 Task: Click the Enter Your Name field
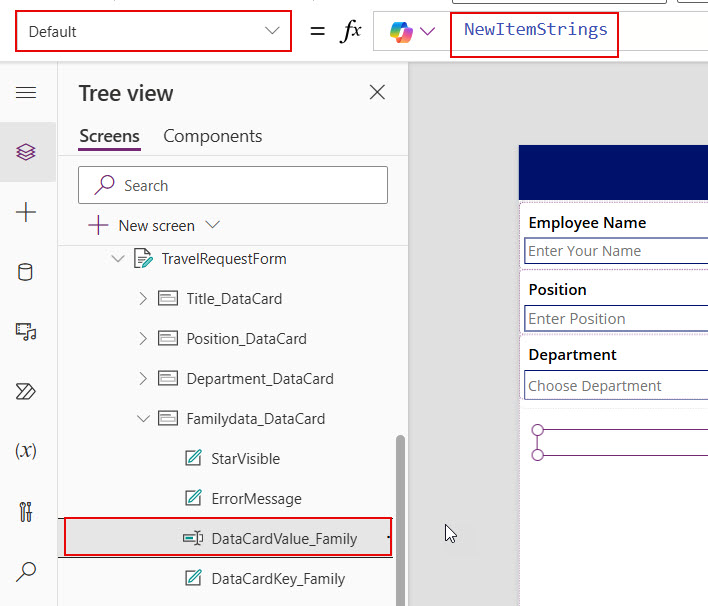click(x=616, y=251)
